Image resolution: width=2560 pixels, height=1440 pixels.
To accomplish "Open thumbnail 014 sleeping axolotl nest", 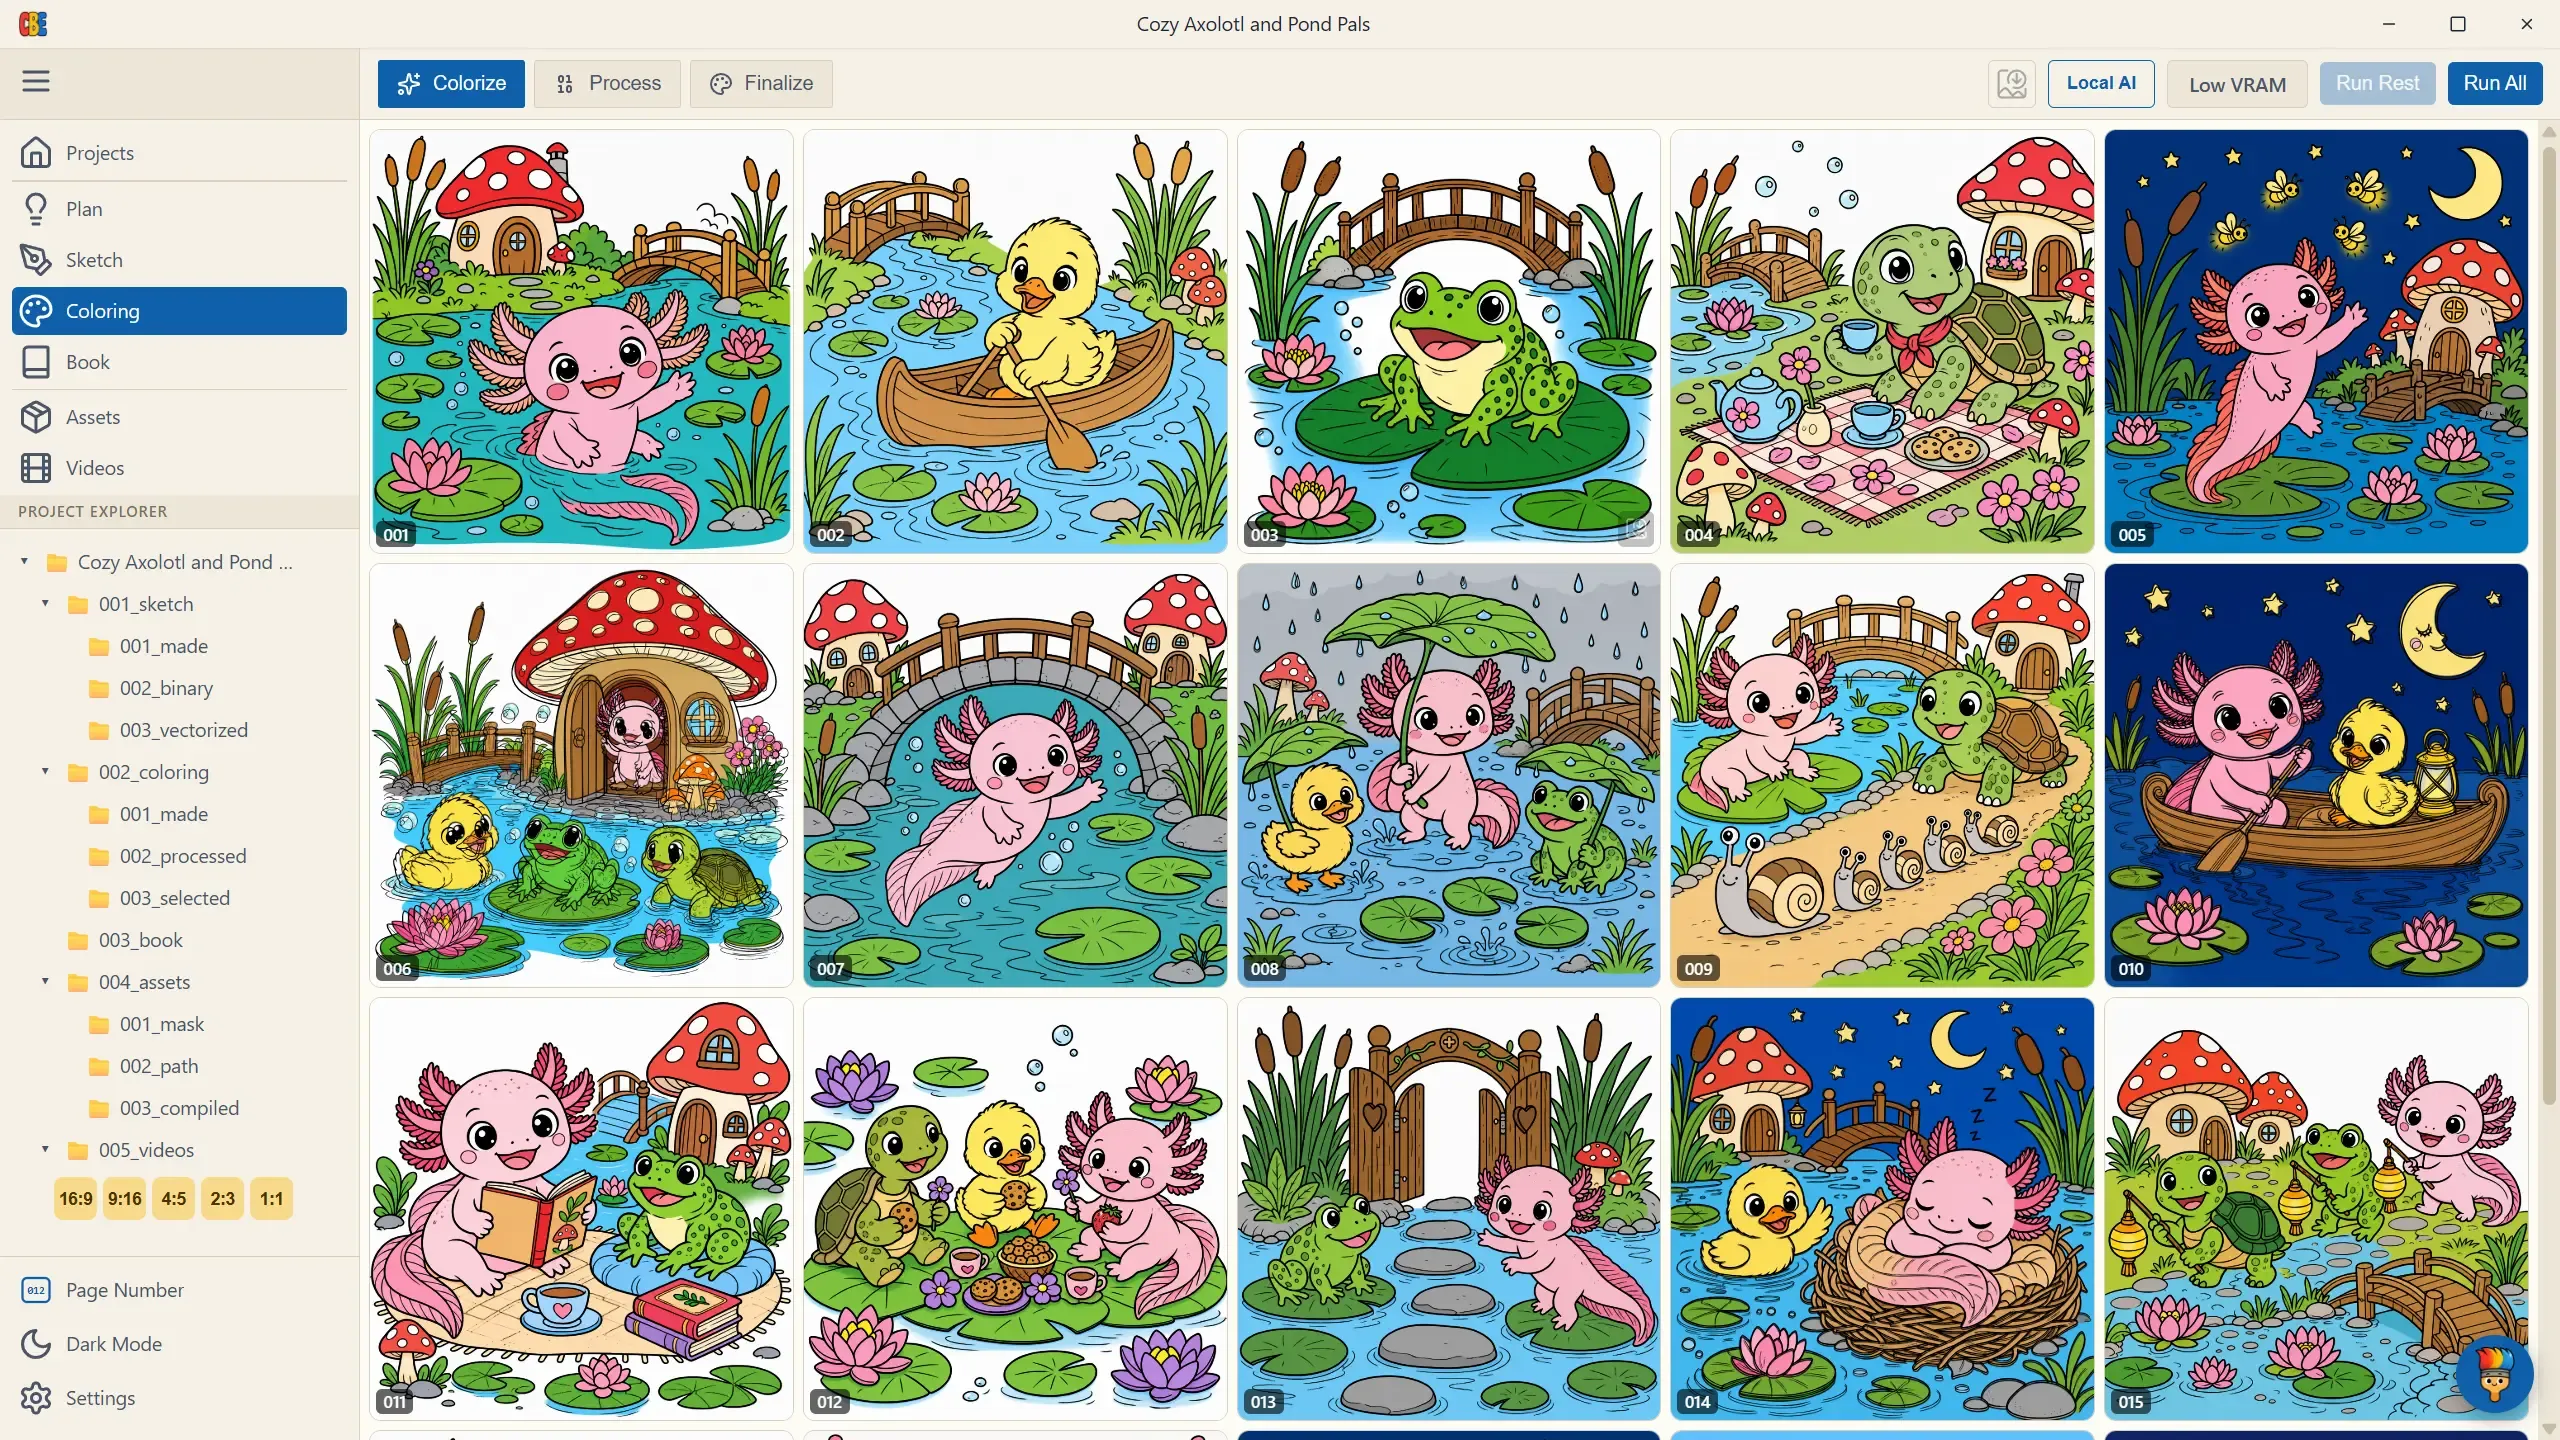I will pos(1882,1209).
